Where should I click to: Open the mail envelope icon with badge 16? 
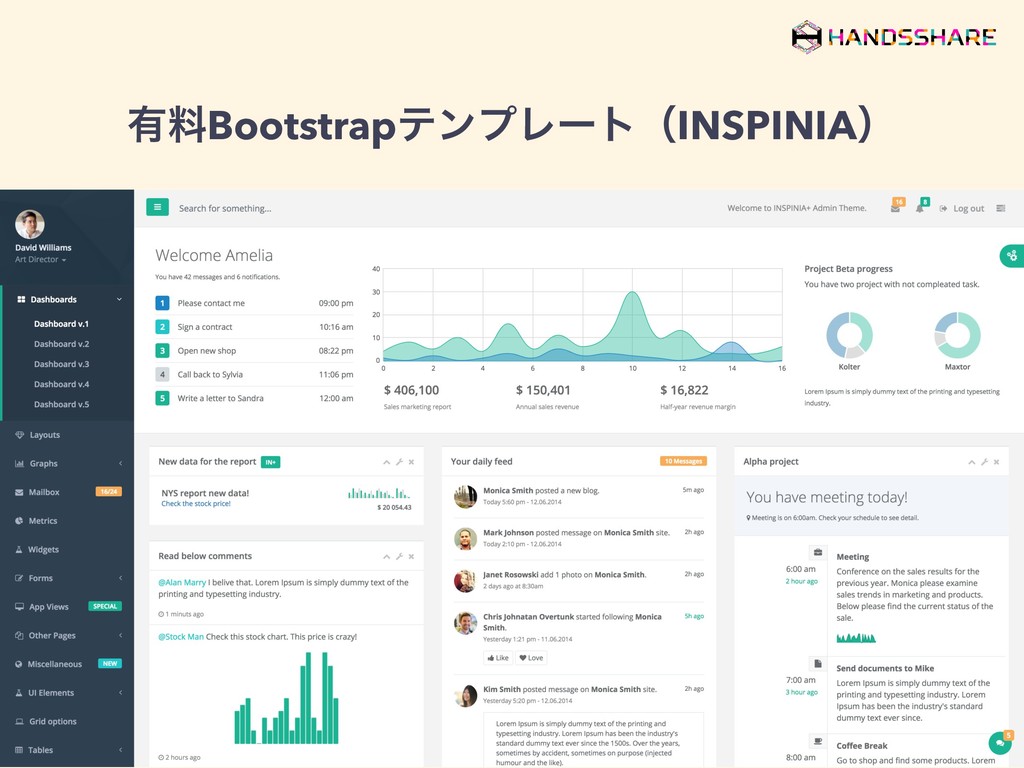pyautogui.click(x=895, y=208)
